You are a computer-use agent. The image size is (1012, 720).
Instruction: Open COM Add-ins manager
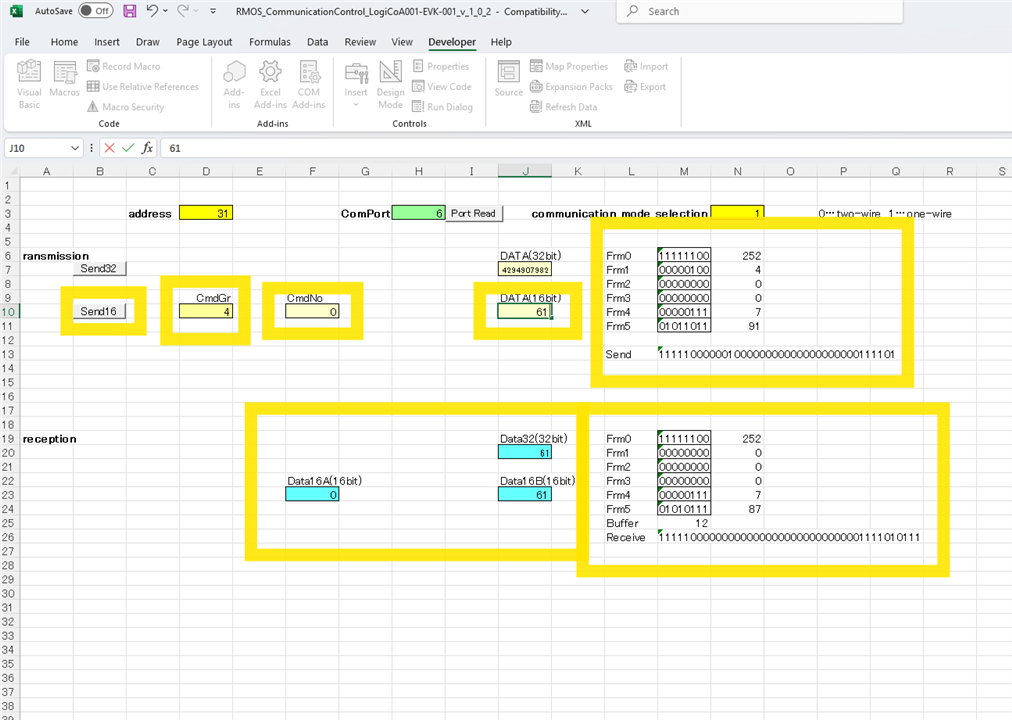[x=309, y=84]
